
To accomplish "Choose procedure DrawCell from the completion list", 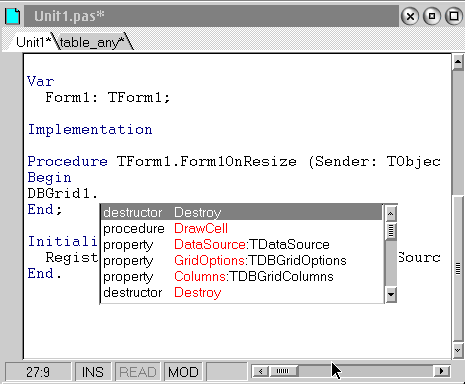I will click(x=241, y=228).
